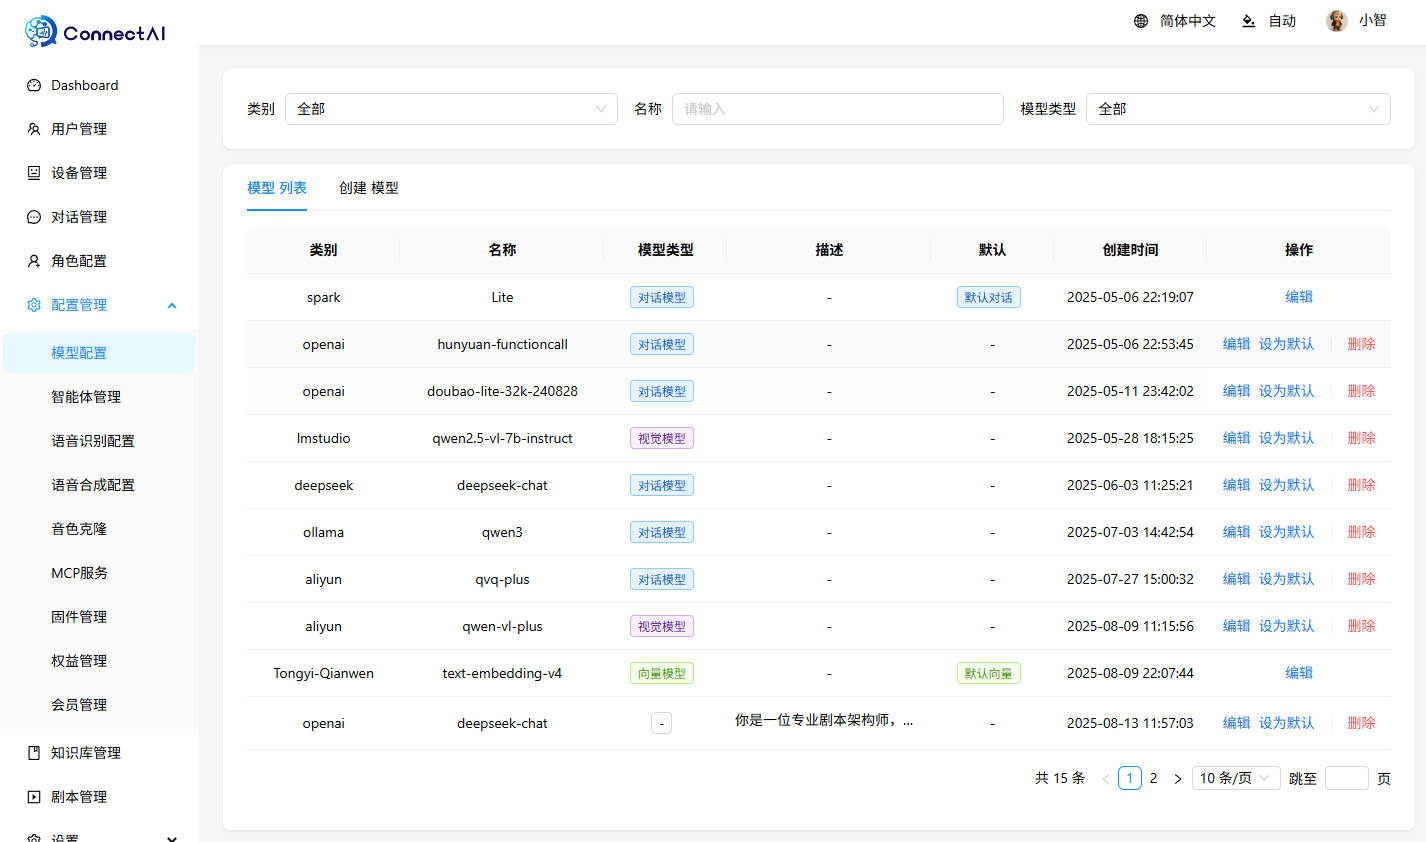Select page 1 in pagination
1426x842 pixels.
[1130, 778]
